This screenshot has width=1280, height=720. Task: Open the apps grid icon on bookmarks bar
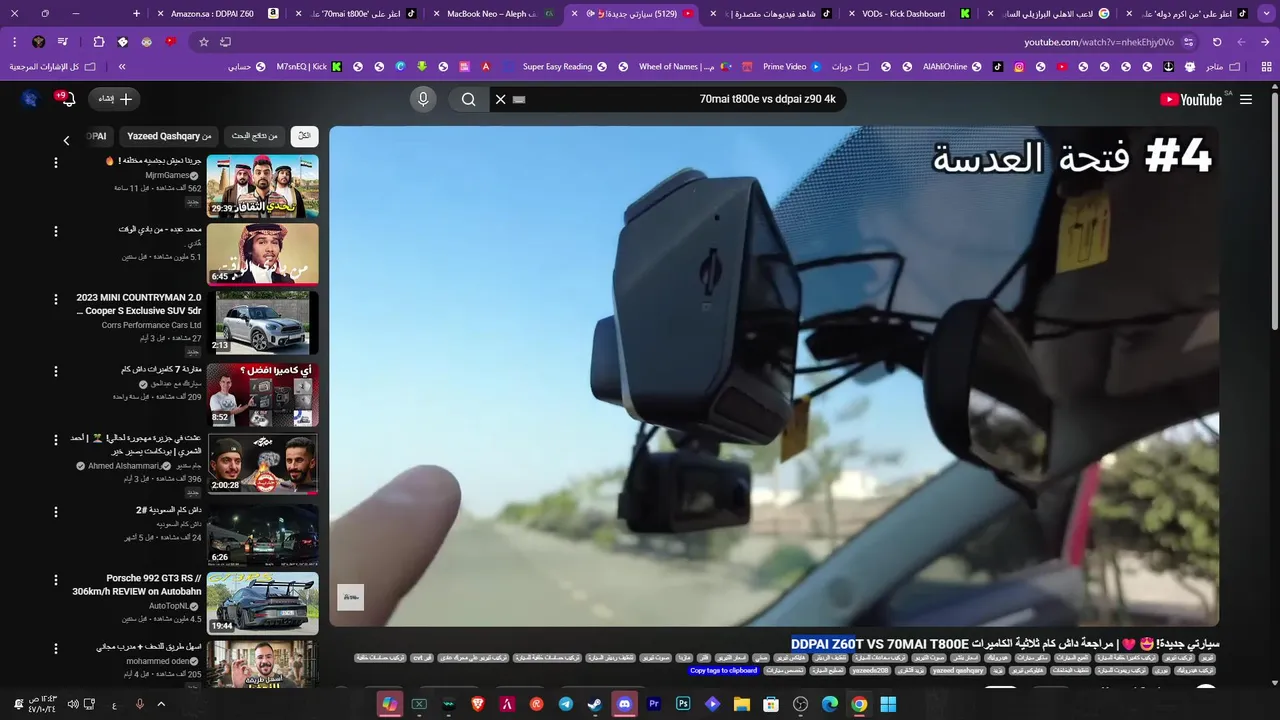pos(1267,67)
